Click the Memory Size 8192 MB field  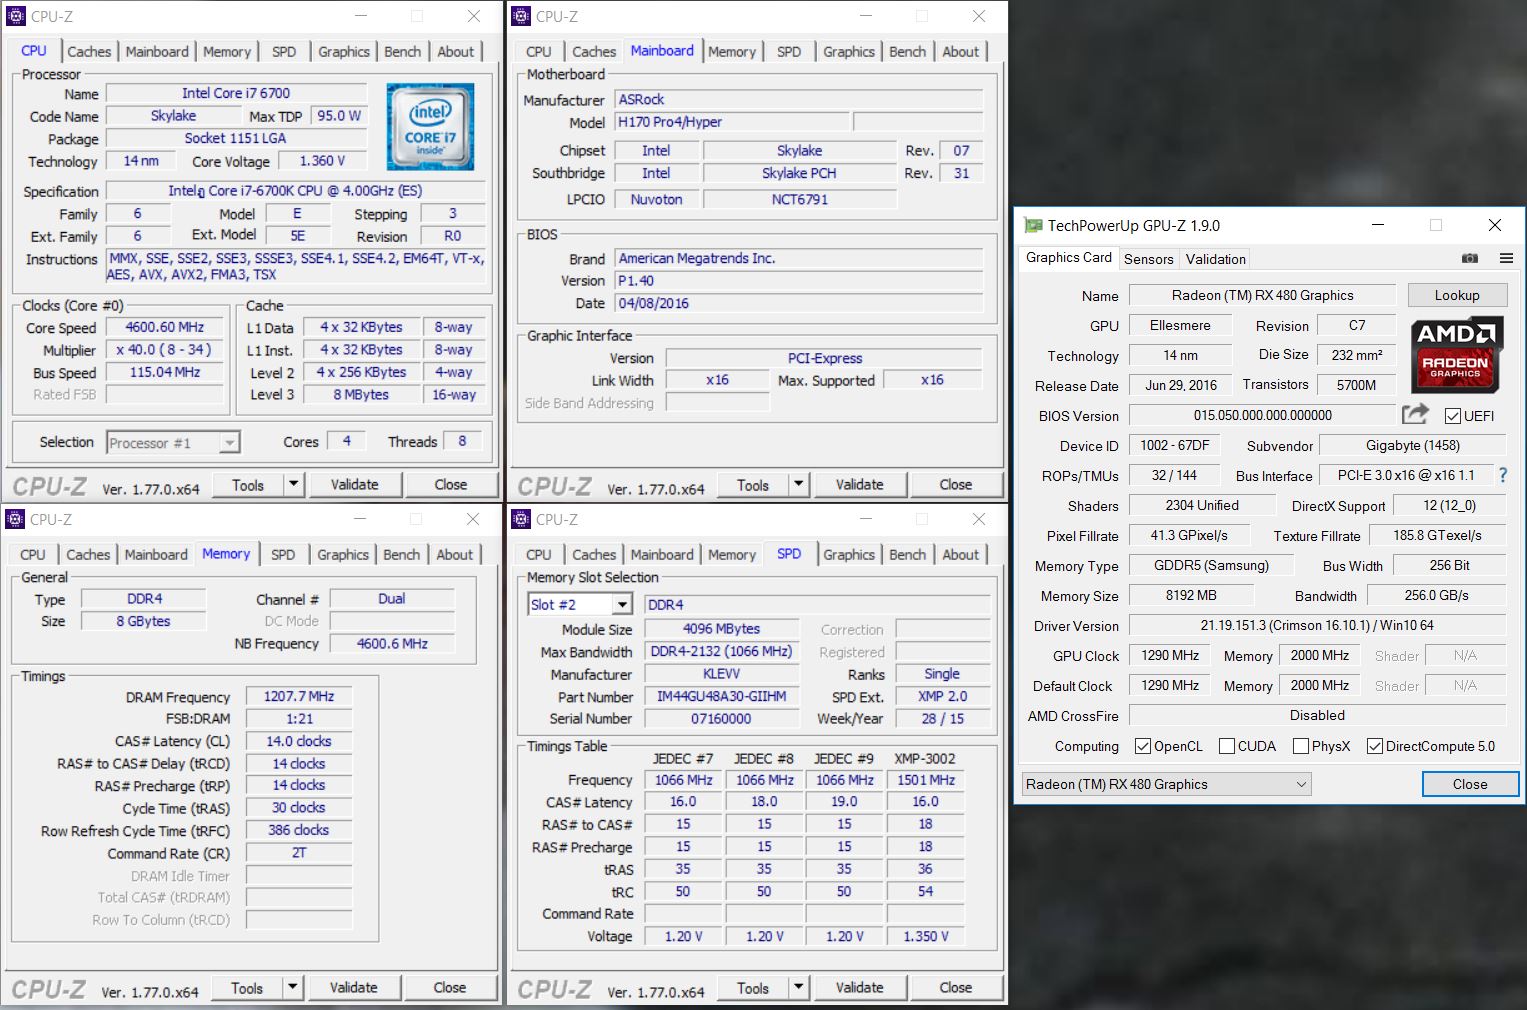(x=1192, y=595)
